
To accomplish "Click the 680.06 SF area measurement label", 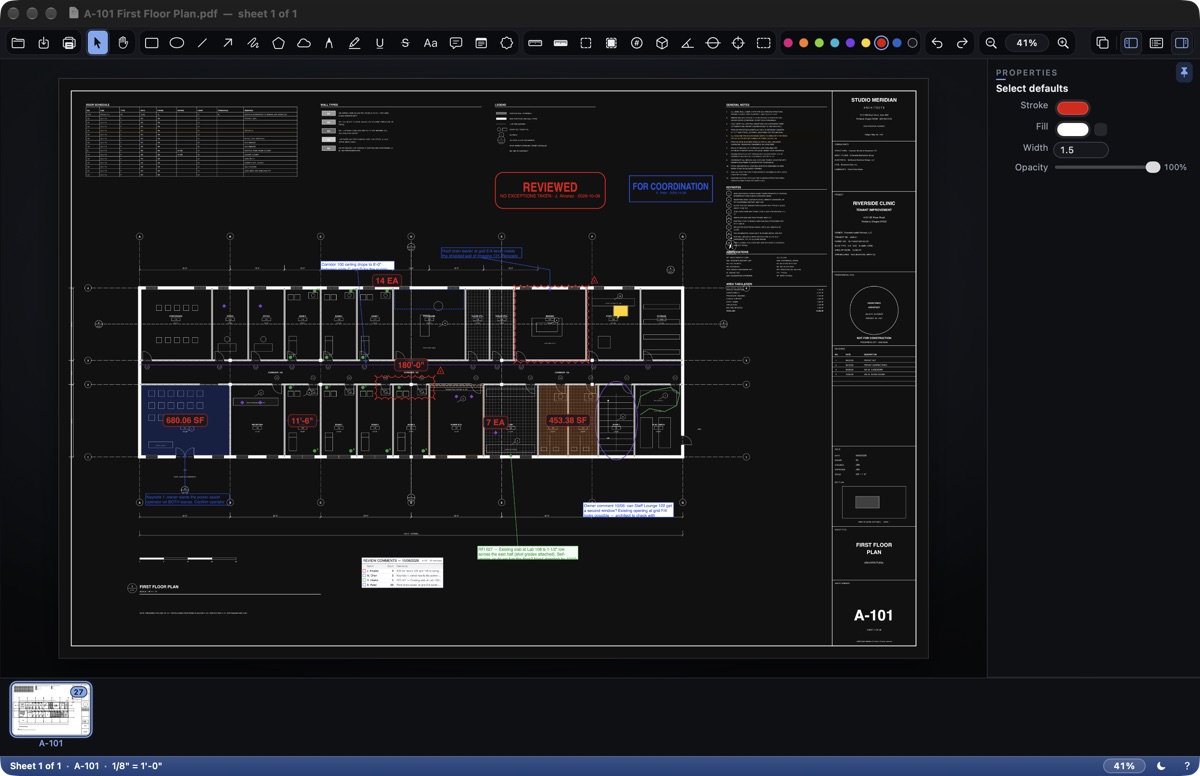I will [x=185, y=421].
